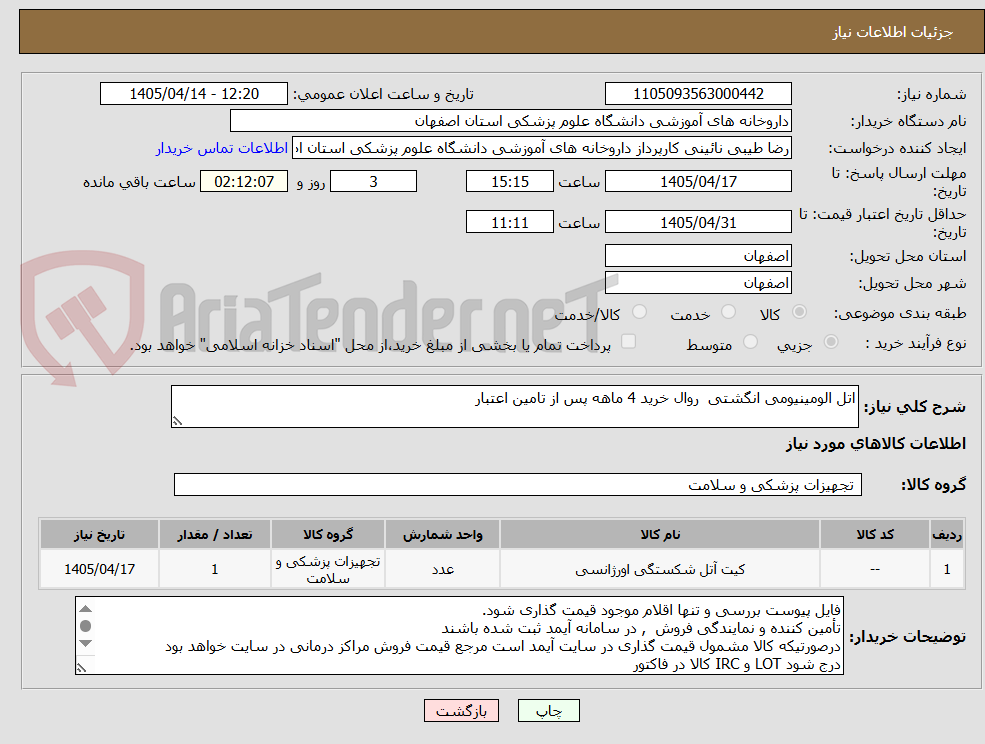Click the table group cell تجهیزات پزشکی و سلامت
The image size is (985, 744).
328,569
